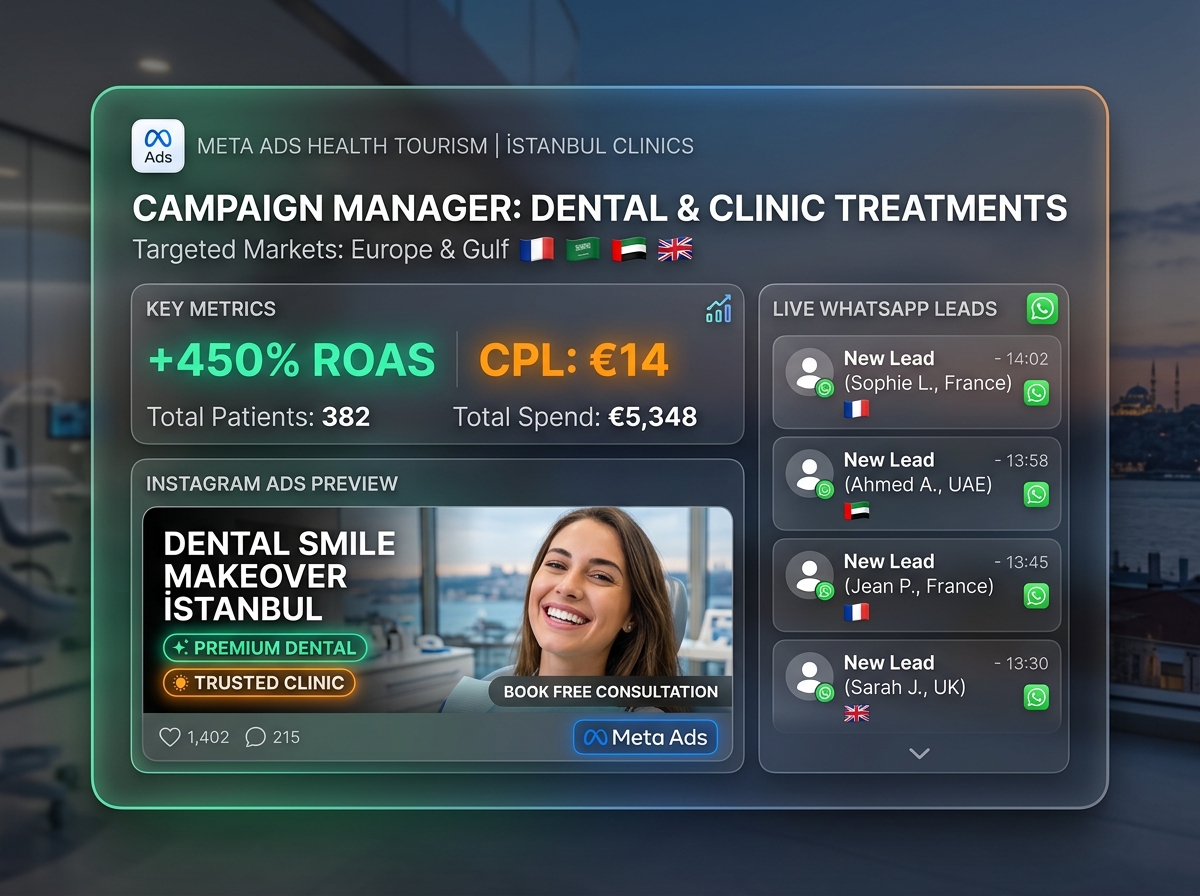Click the France flag under Jean P.
The image size is (1200, 896).
coord(857,612)
